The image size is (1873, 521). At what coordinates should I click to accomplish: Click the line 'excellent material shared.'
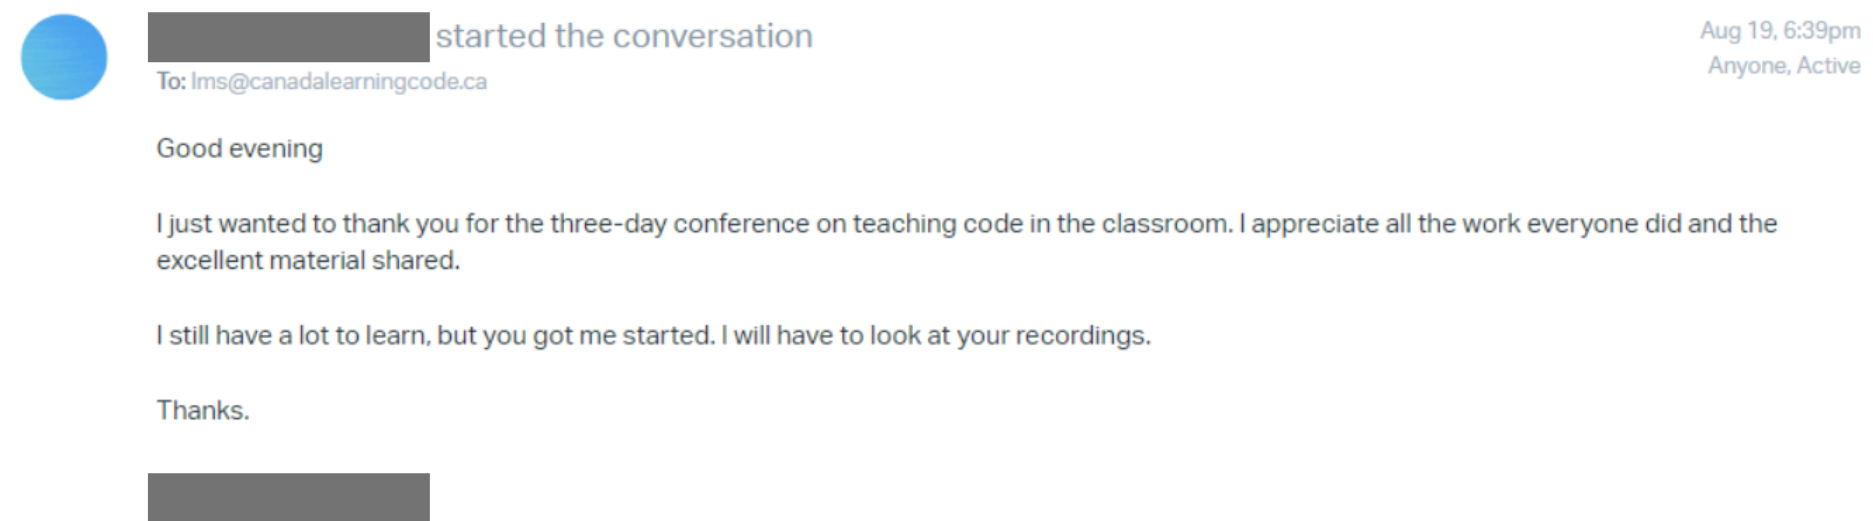click(308, 260)
